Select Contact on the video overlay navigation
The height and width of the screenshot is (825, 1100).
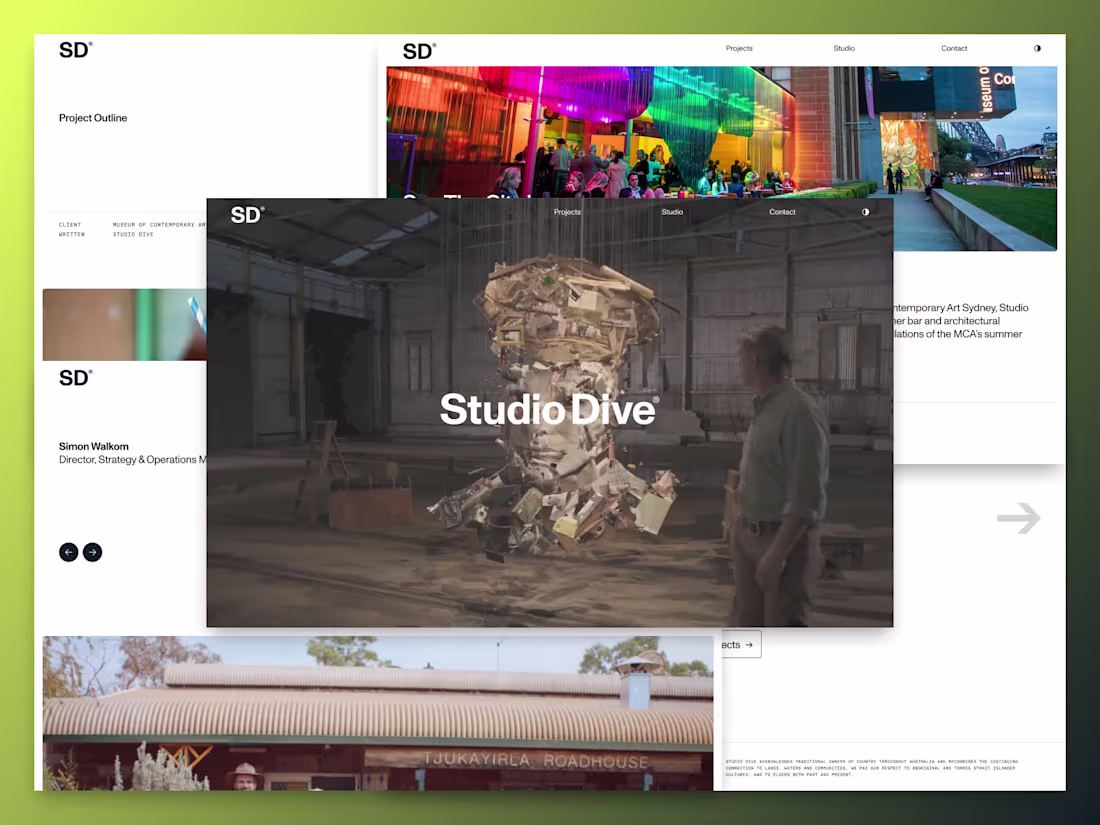(x=782, y=211)
